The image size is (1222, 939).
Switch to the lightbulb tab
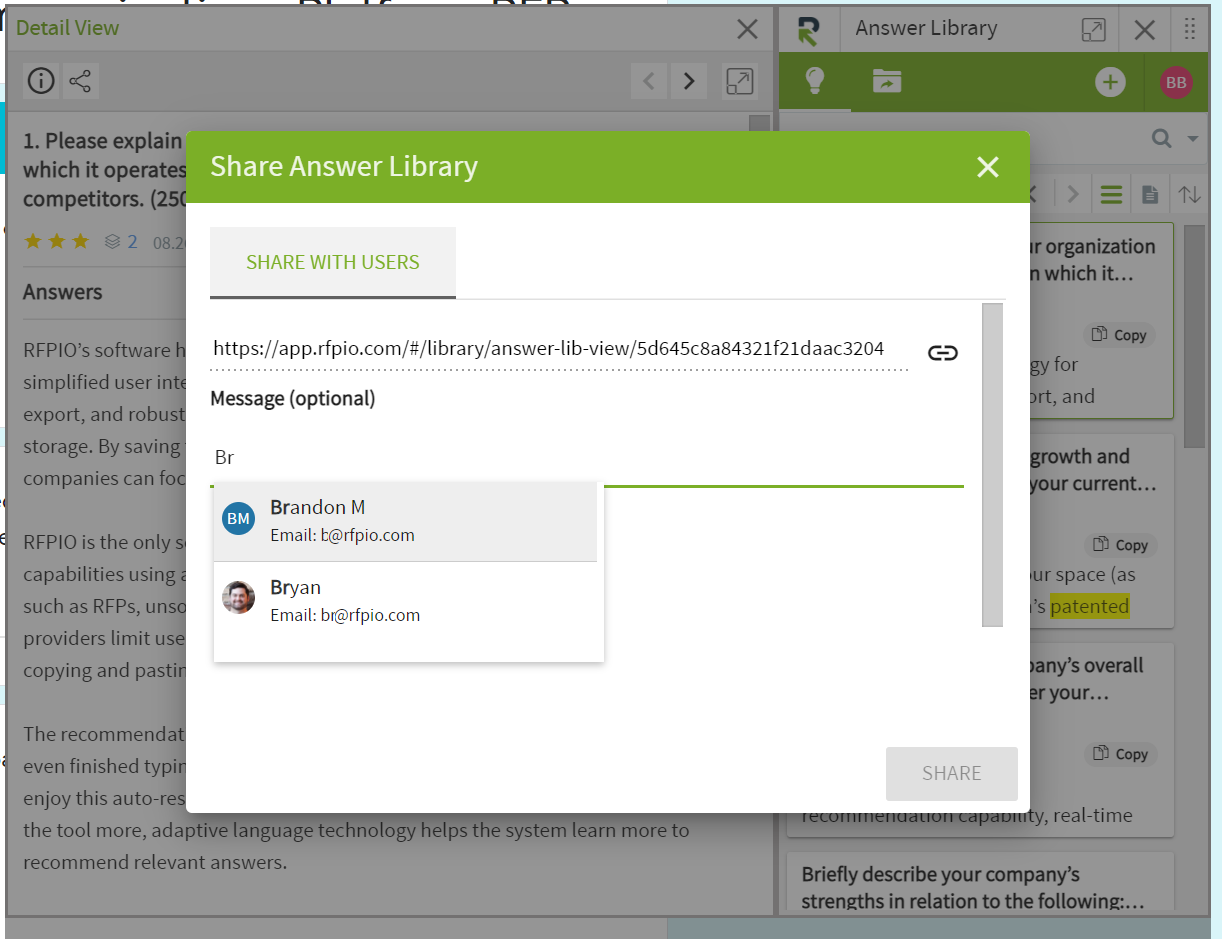[815, 81]
